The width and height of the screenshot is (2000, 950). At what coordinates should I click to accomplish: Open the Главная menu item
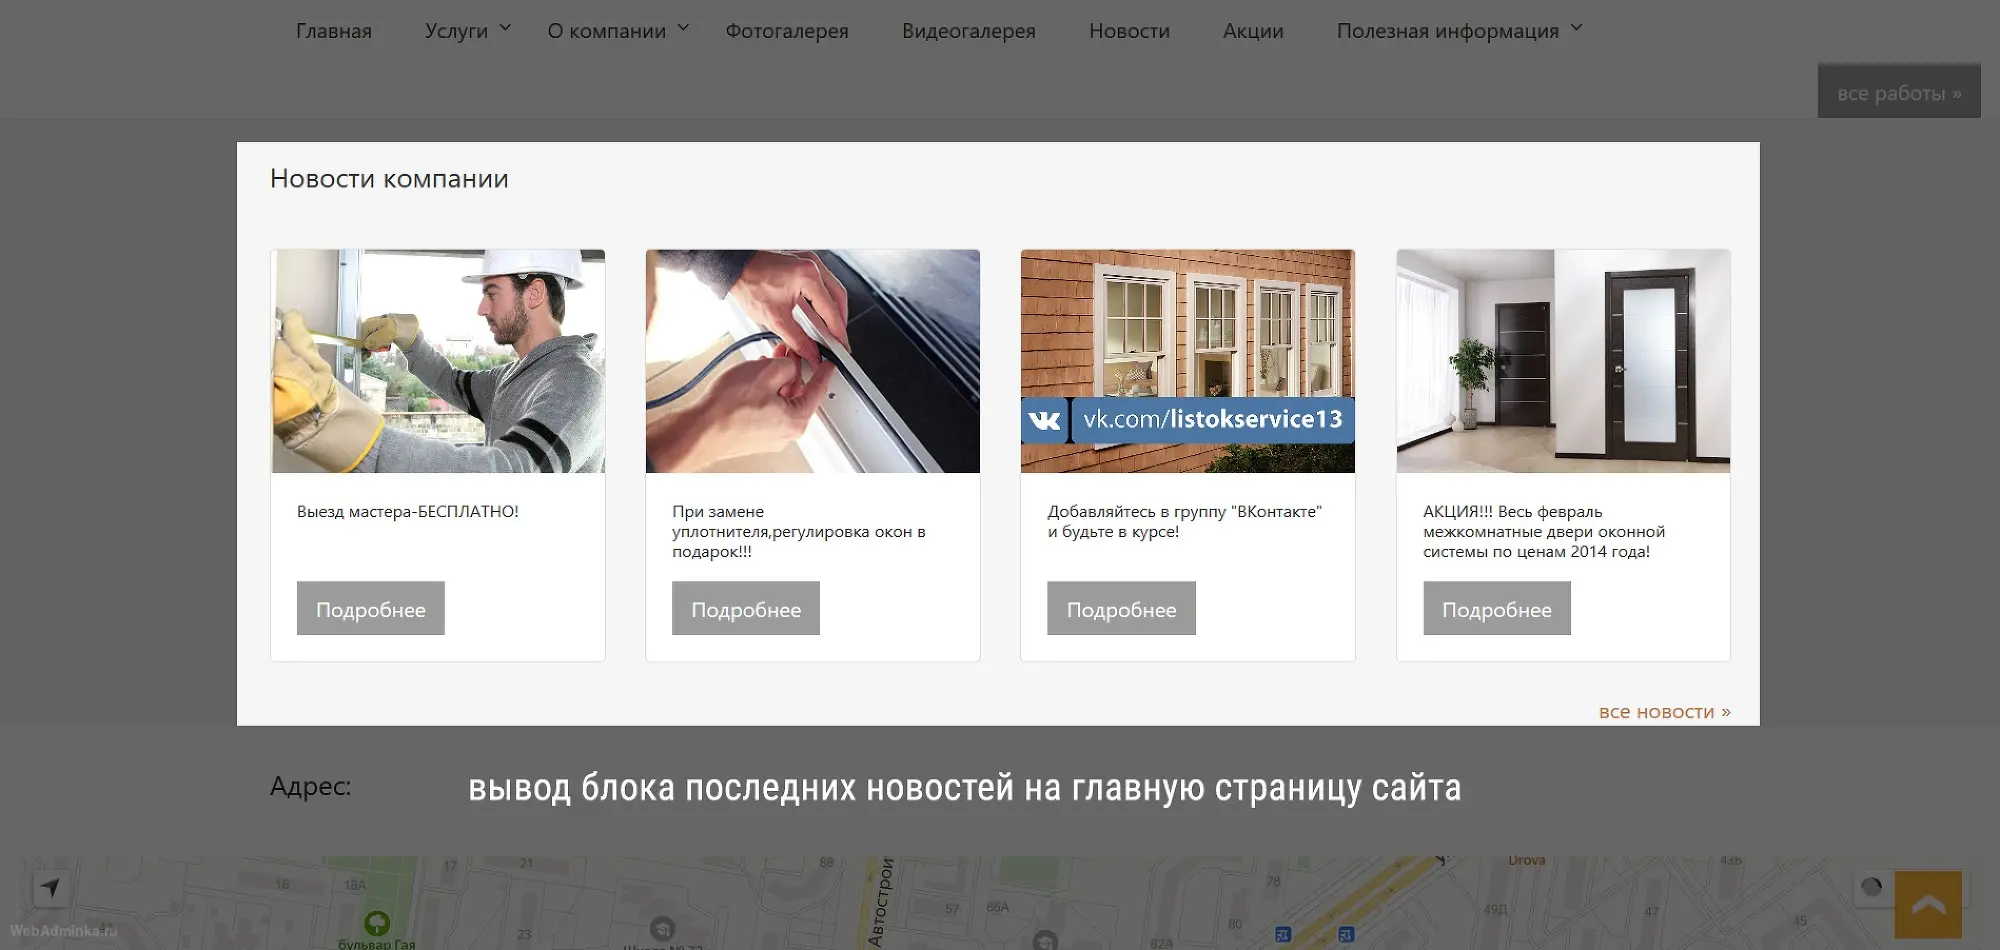coord(333,31)
